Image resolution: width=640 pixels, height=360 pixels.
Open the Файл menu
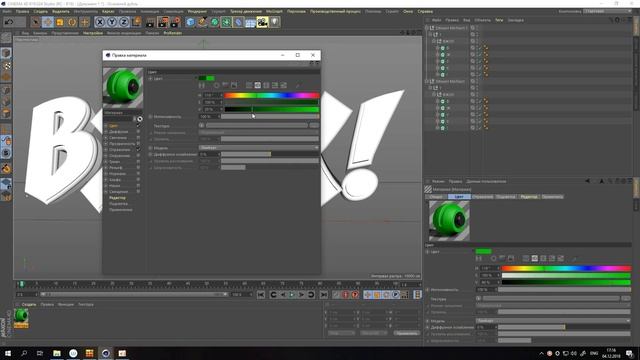(x=7, y=11)
